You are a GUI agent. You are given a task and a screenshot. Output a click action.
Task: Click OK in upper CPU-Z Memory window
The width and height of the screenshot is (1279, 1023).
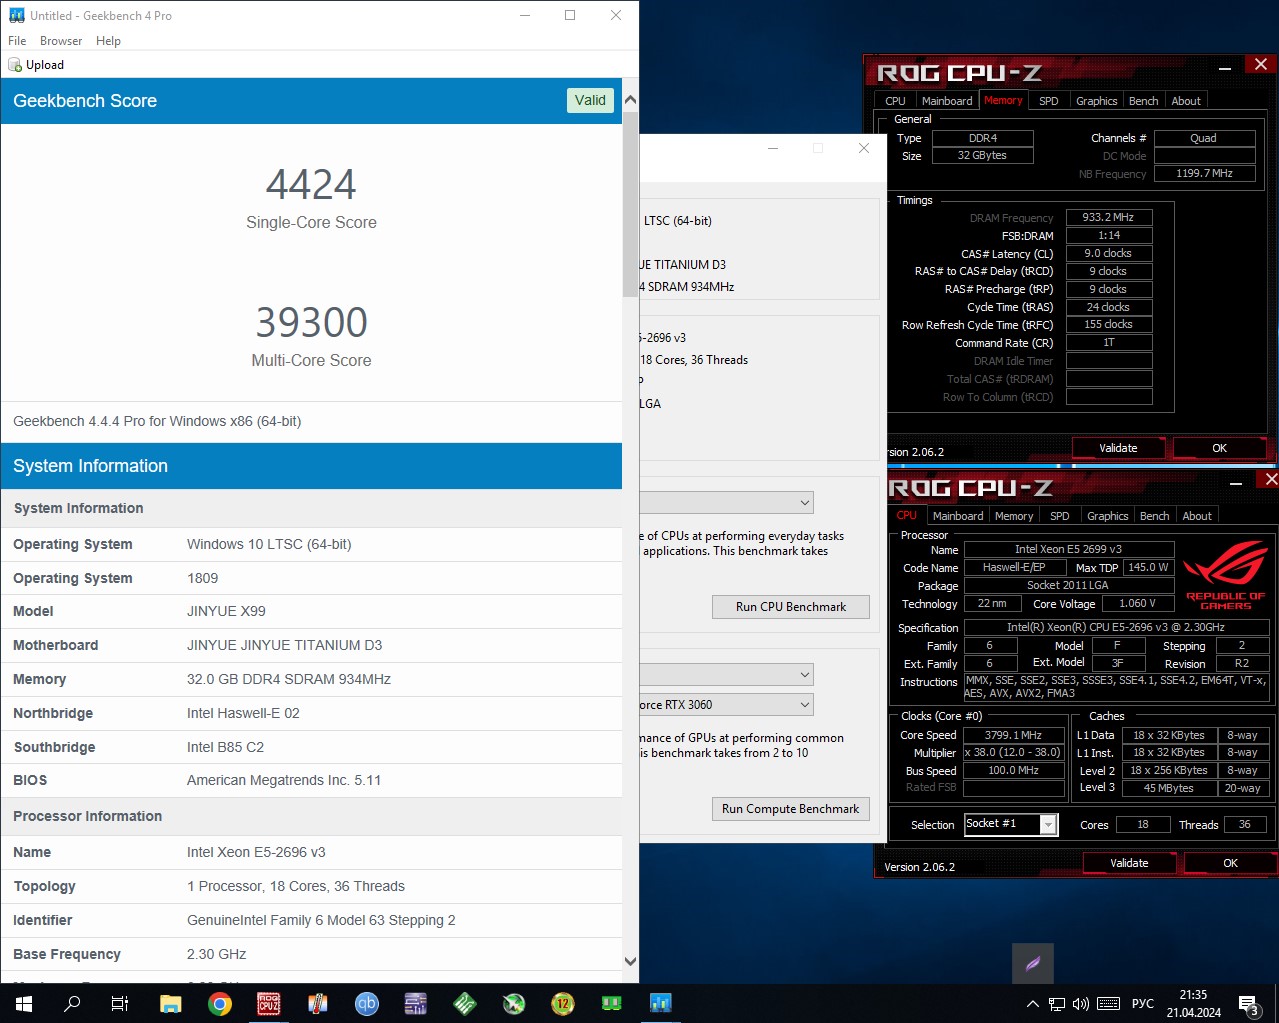(1219, 448)
